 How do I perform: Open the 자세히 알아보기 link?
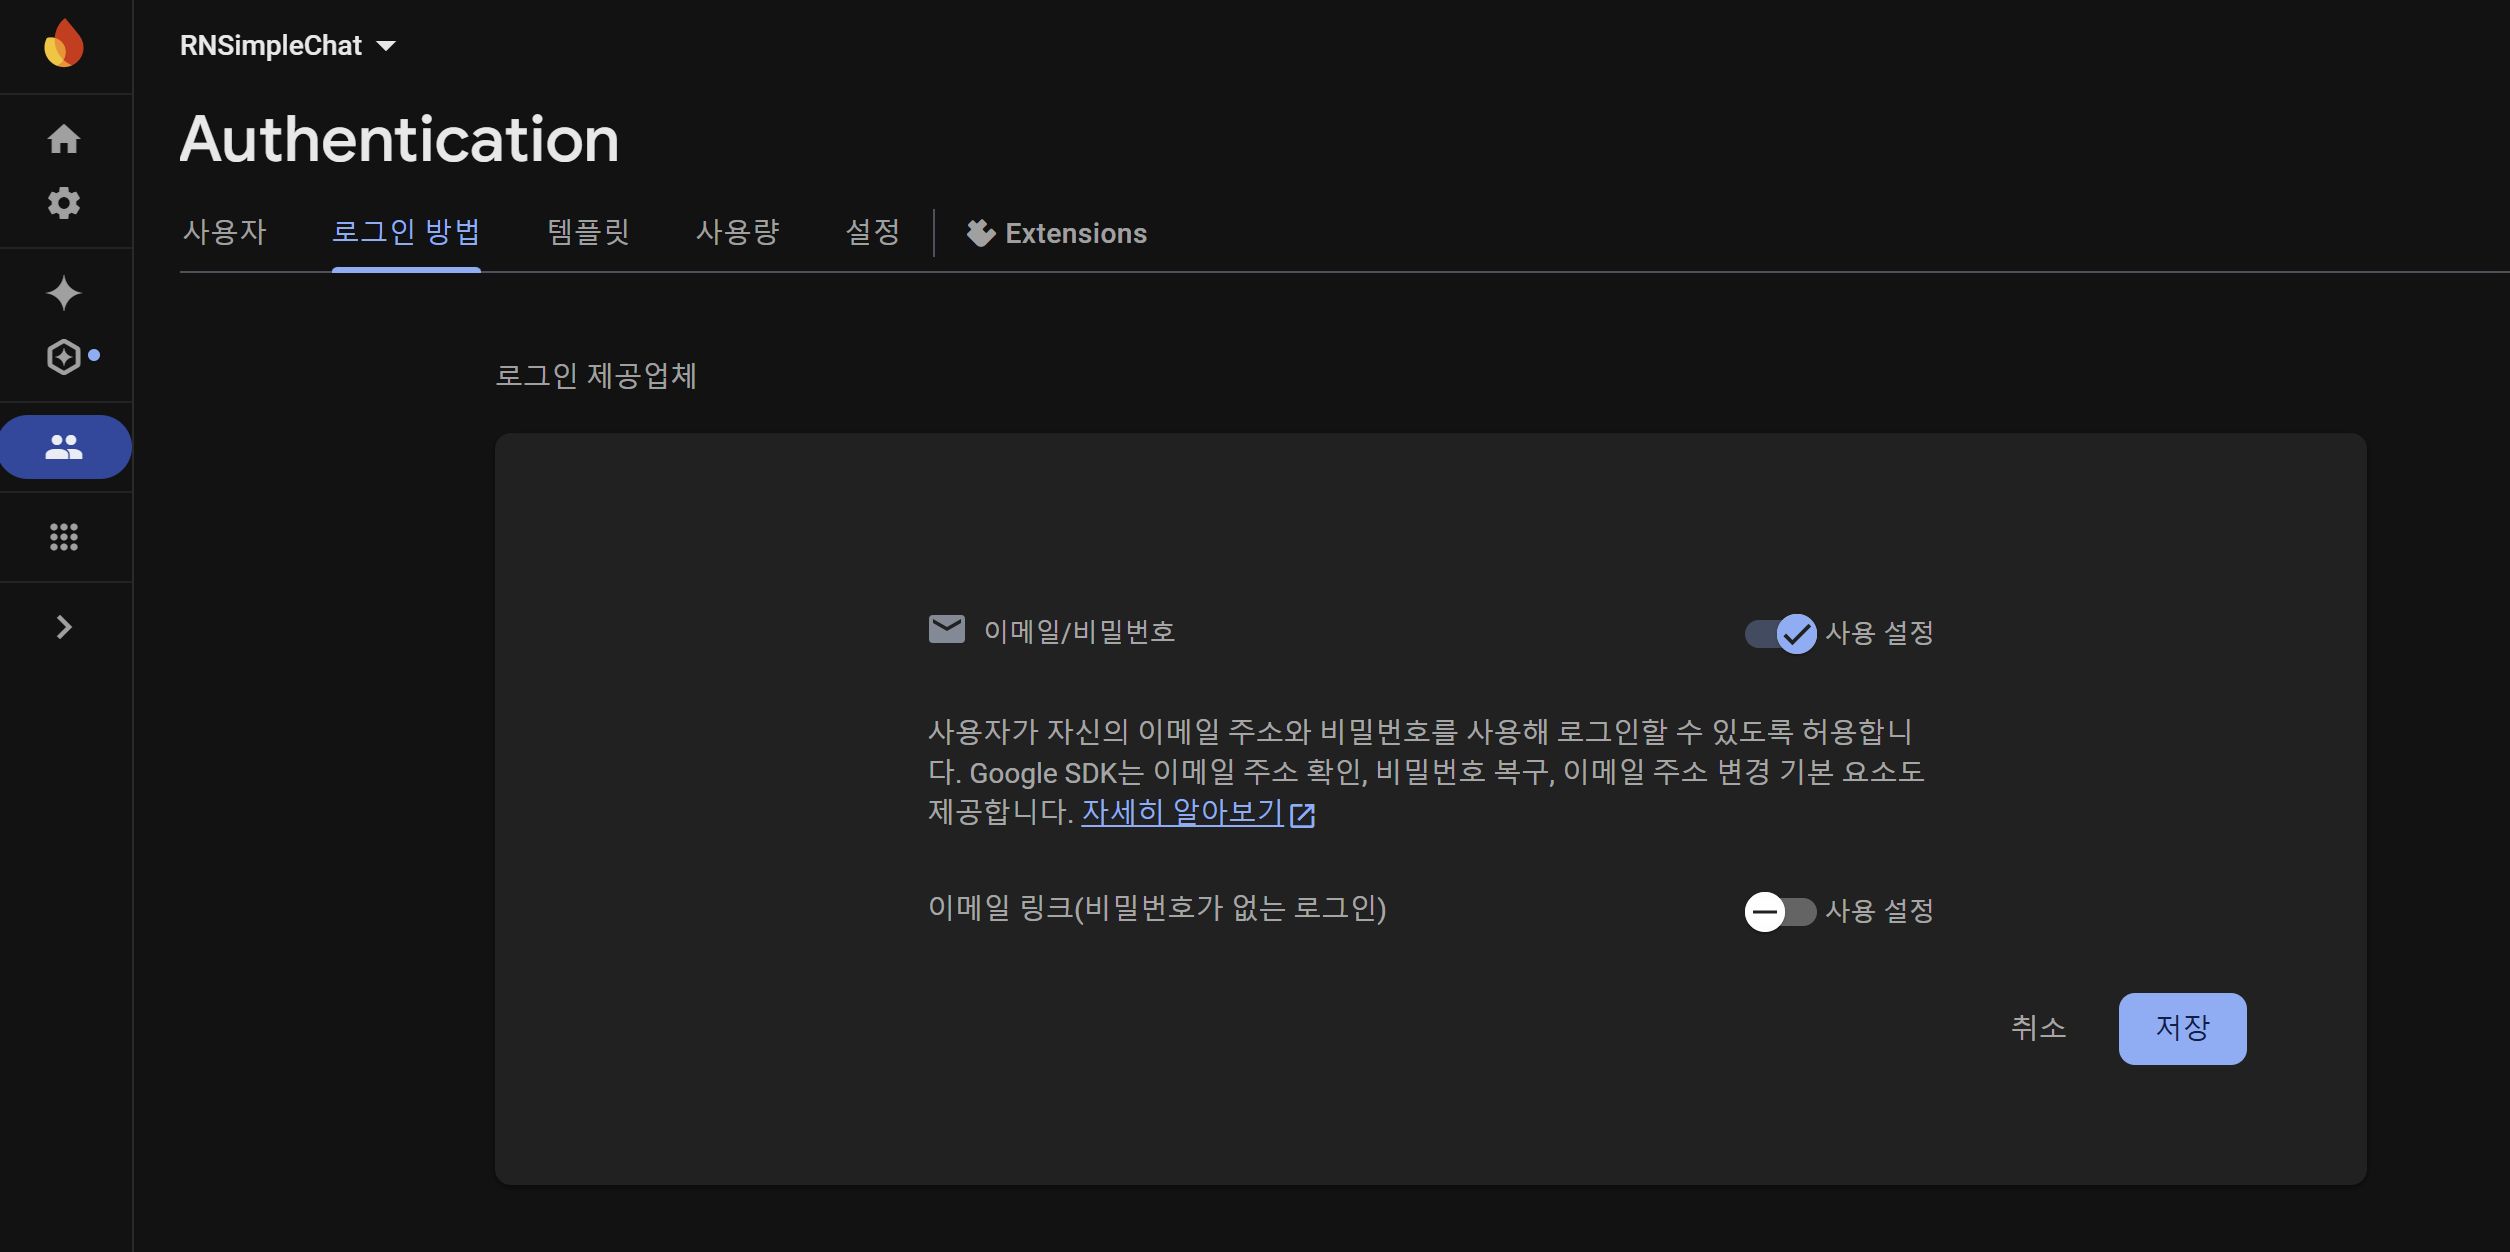coord(1182,812)
